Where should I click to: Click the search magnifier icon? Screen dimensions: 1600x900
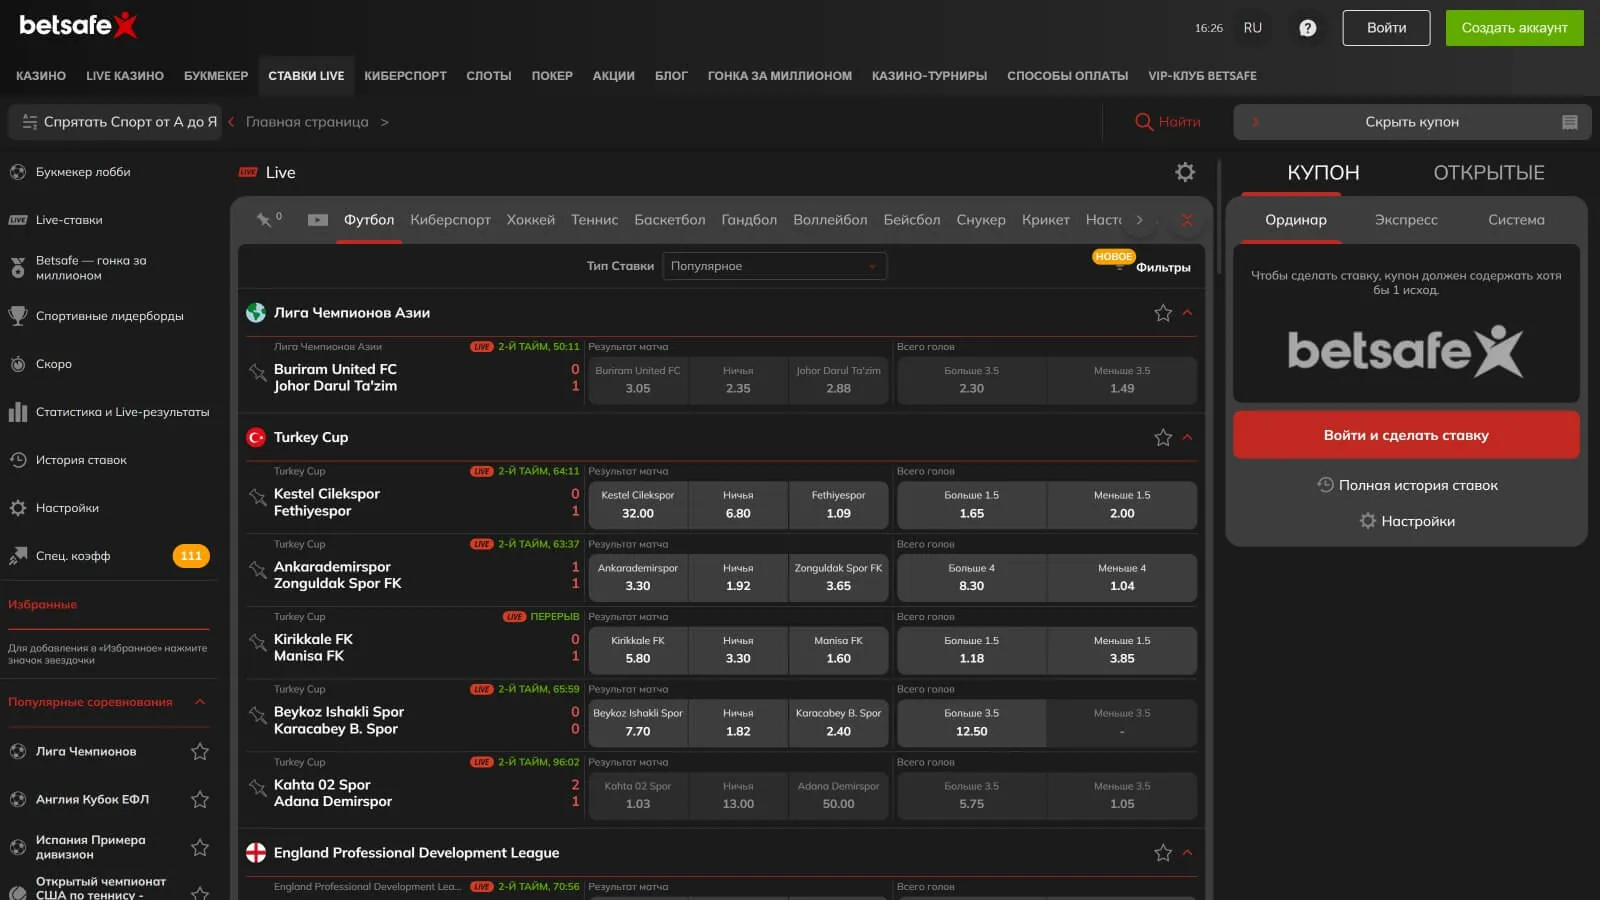pos(1144,122)
